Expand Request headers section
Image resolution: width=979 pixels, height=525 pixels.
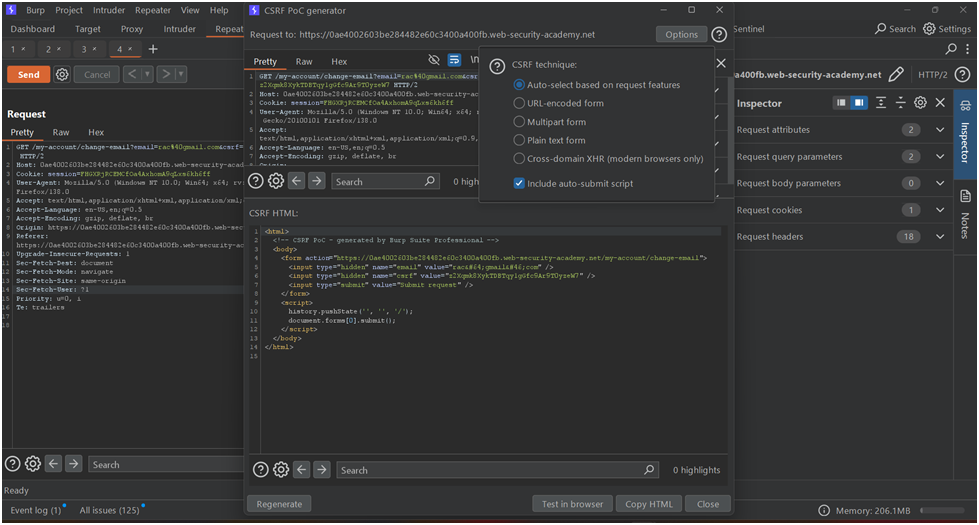coord(939,237)
